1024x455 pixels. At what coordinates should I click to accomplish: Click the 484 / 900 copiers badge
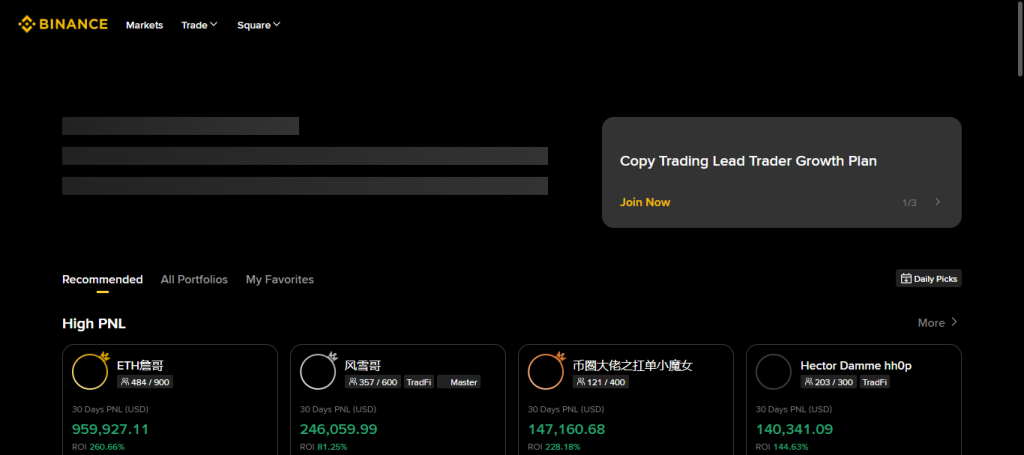(x=145, y=382)
